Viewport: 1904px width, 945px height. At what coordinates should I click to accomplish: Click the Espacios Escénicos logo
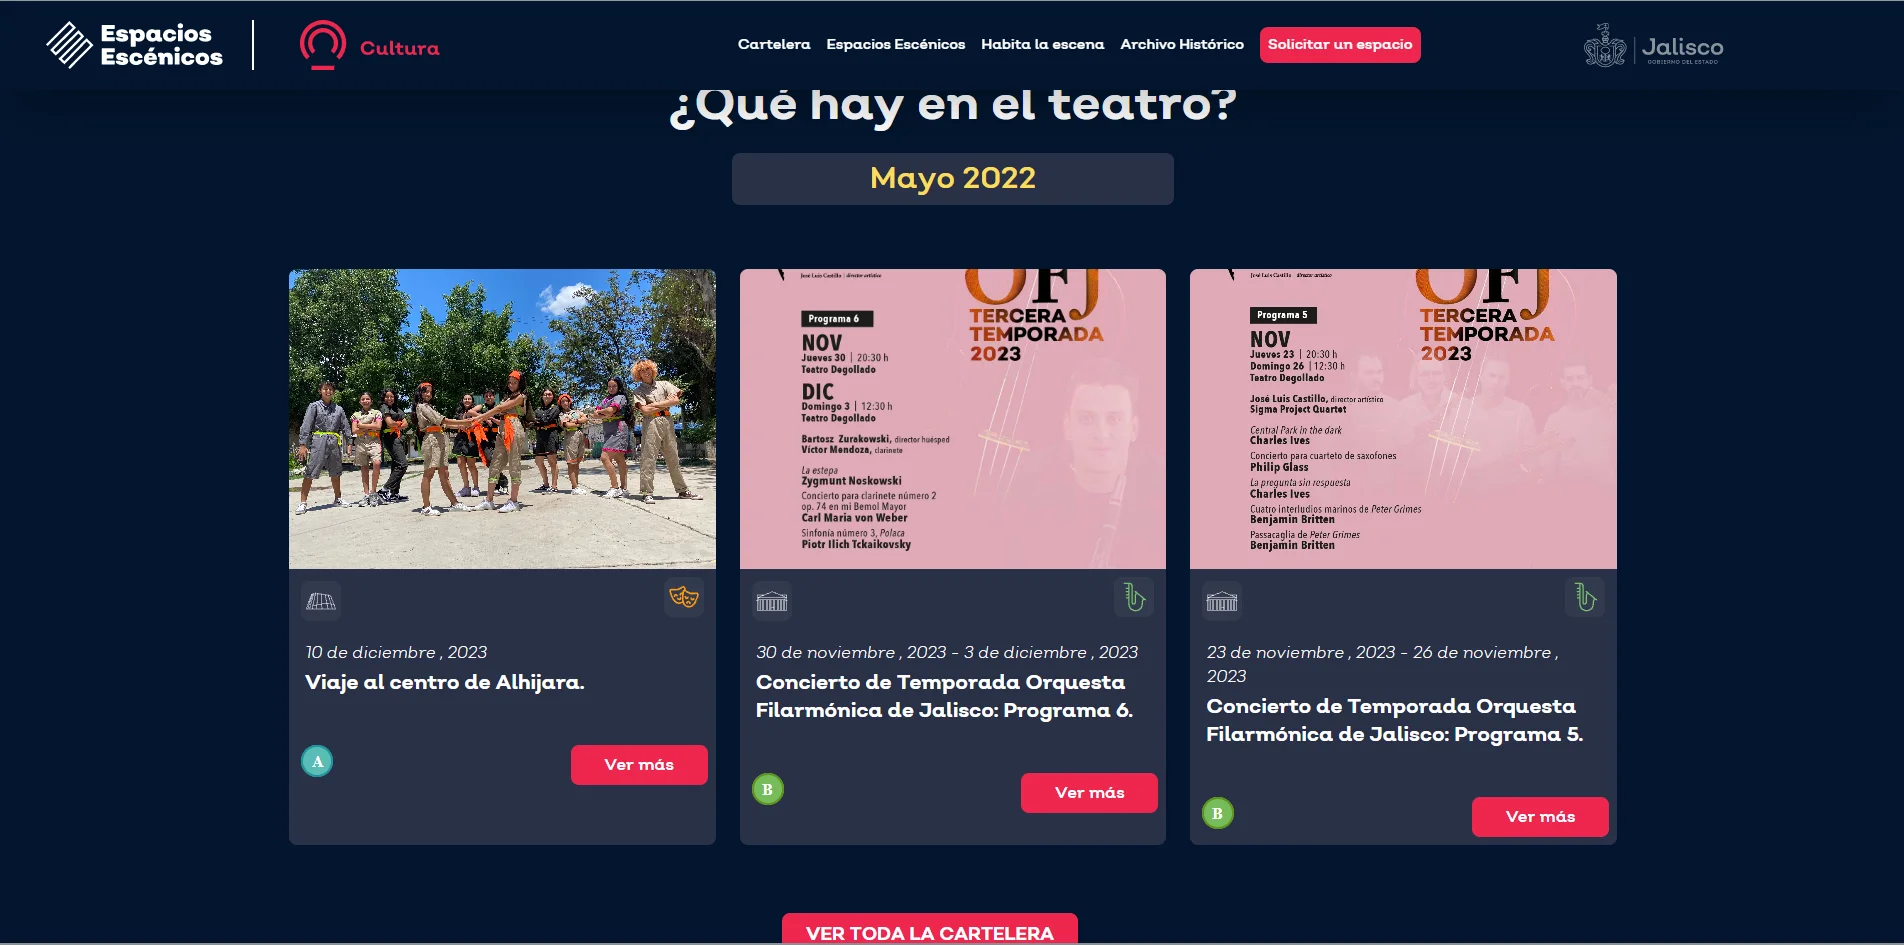pos(135,45)
